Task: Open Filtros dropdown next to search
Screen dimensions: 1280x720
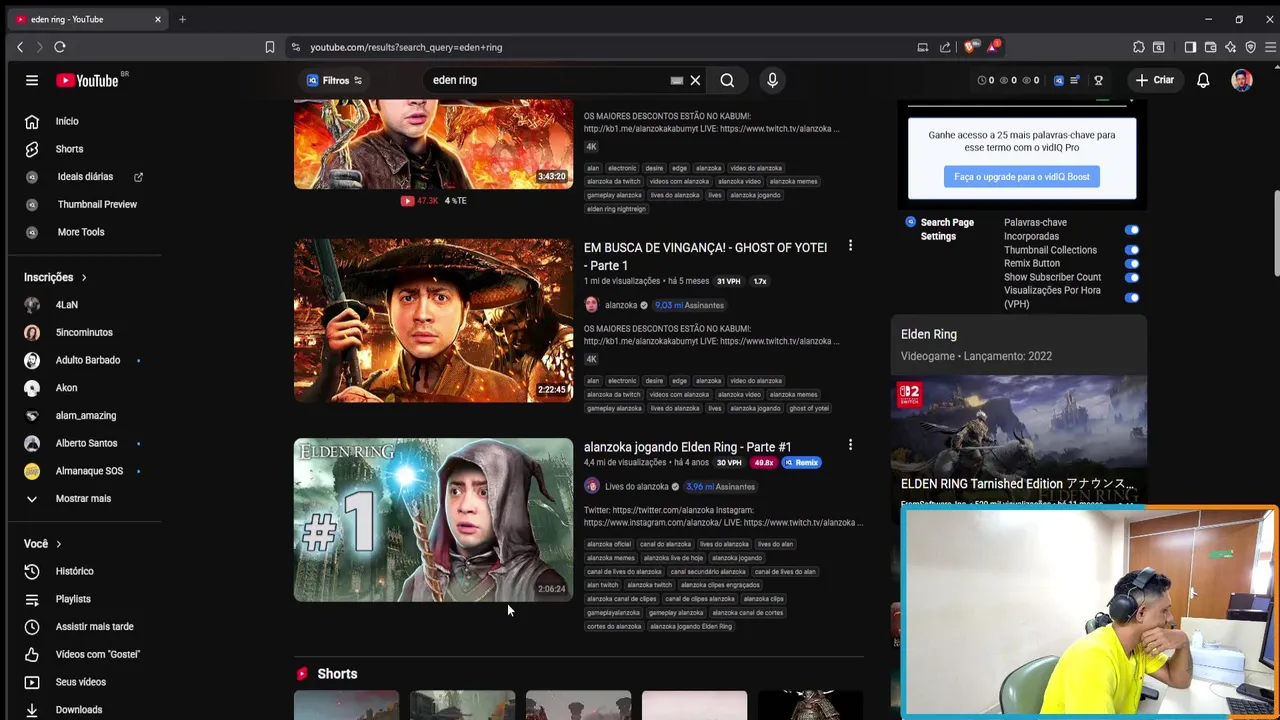Action: point(335,80)
